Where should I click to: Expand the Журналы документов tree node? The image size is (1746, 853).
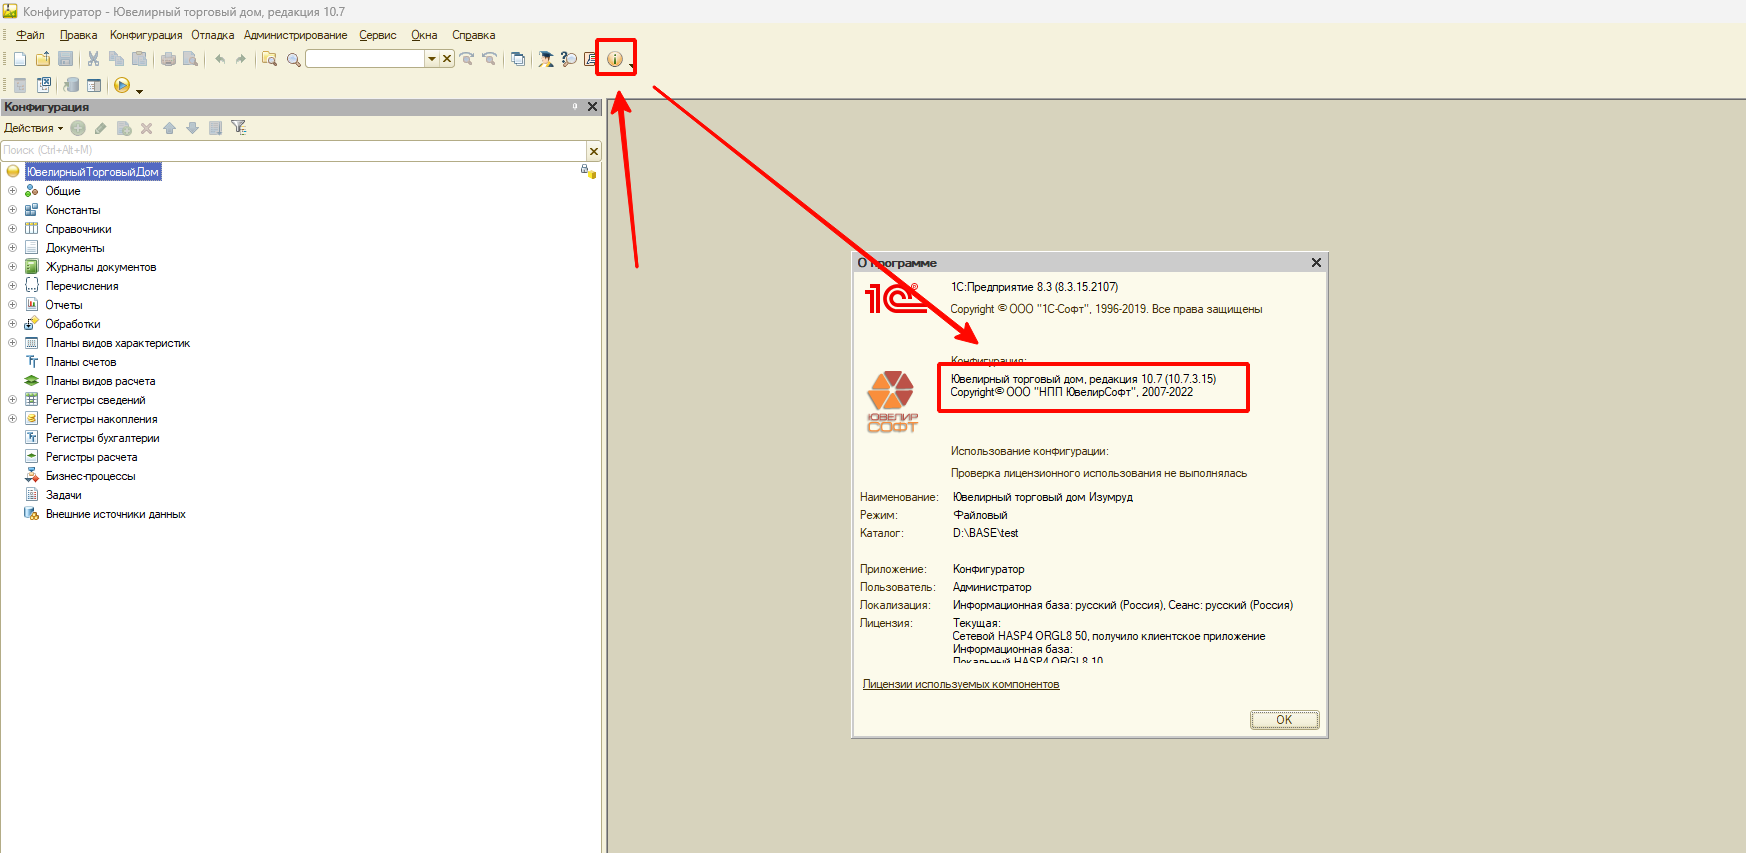[x=12, y=267]
